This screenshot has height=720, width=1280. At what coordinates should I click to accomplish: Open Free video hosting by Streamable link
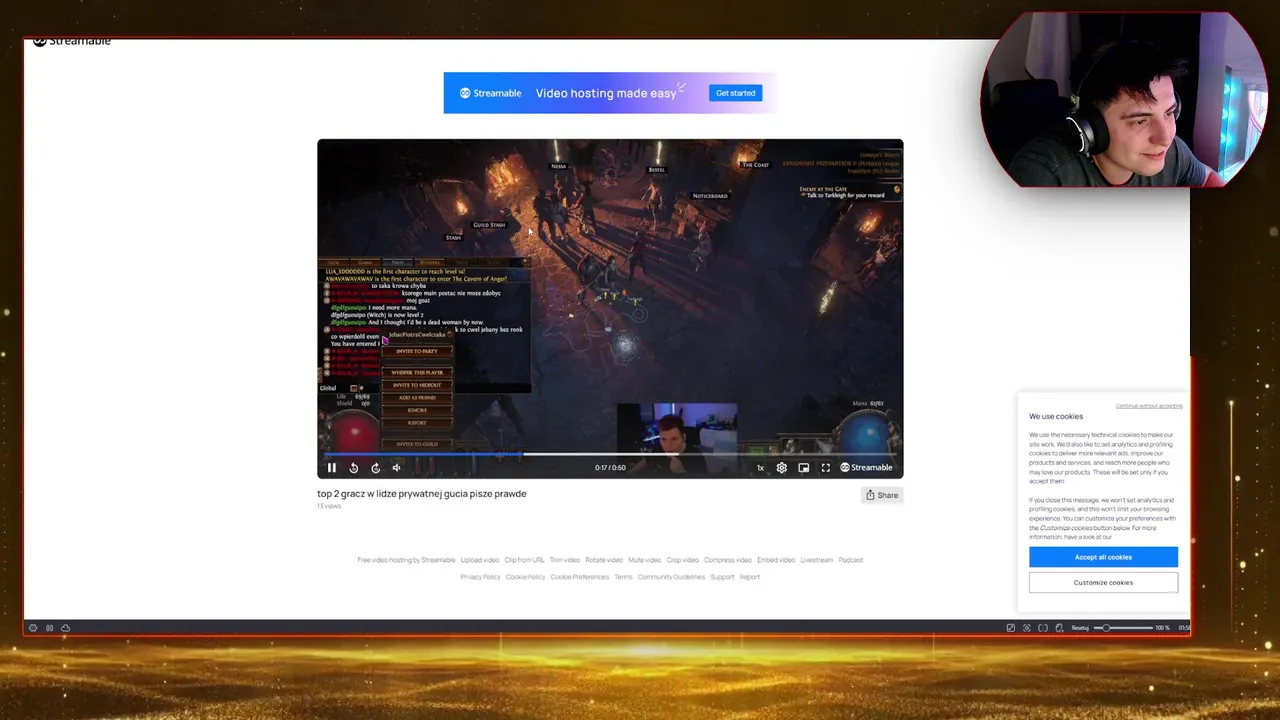click(x=406, y=560)
